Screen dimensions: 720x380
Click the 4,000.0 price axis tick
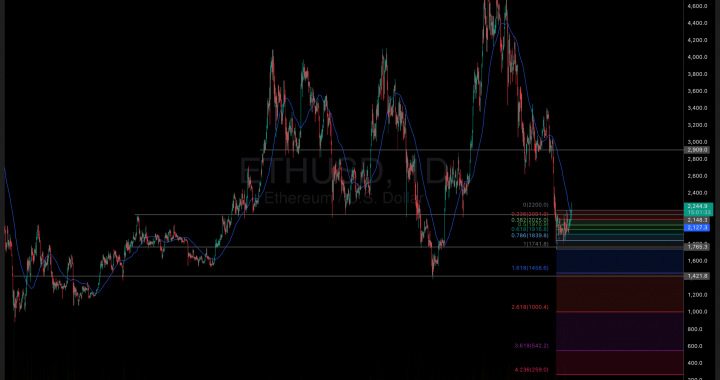(697, 57)
